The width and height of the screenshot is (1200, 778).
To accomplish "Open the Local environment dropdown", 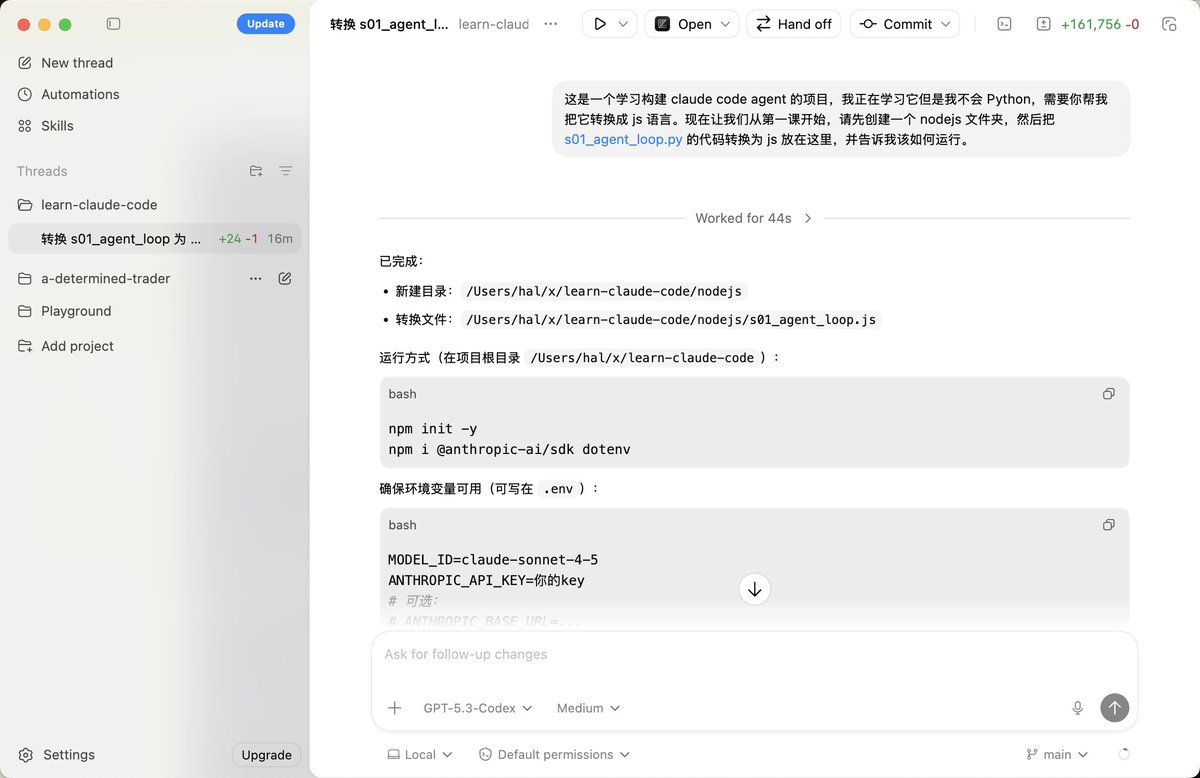I will click(x=420, y=755).
